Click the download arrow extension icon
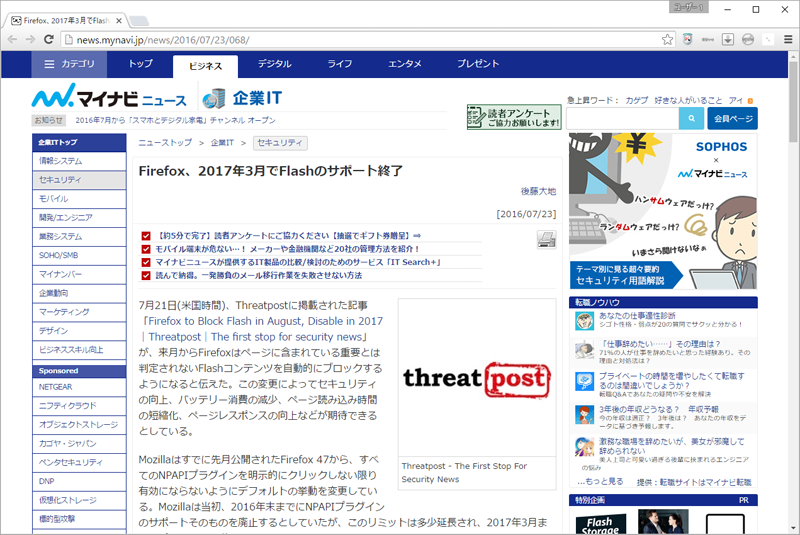Screen dimensions: 800x535 728,39
